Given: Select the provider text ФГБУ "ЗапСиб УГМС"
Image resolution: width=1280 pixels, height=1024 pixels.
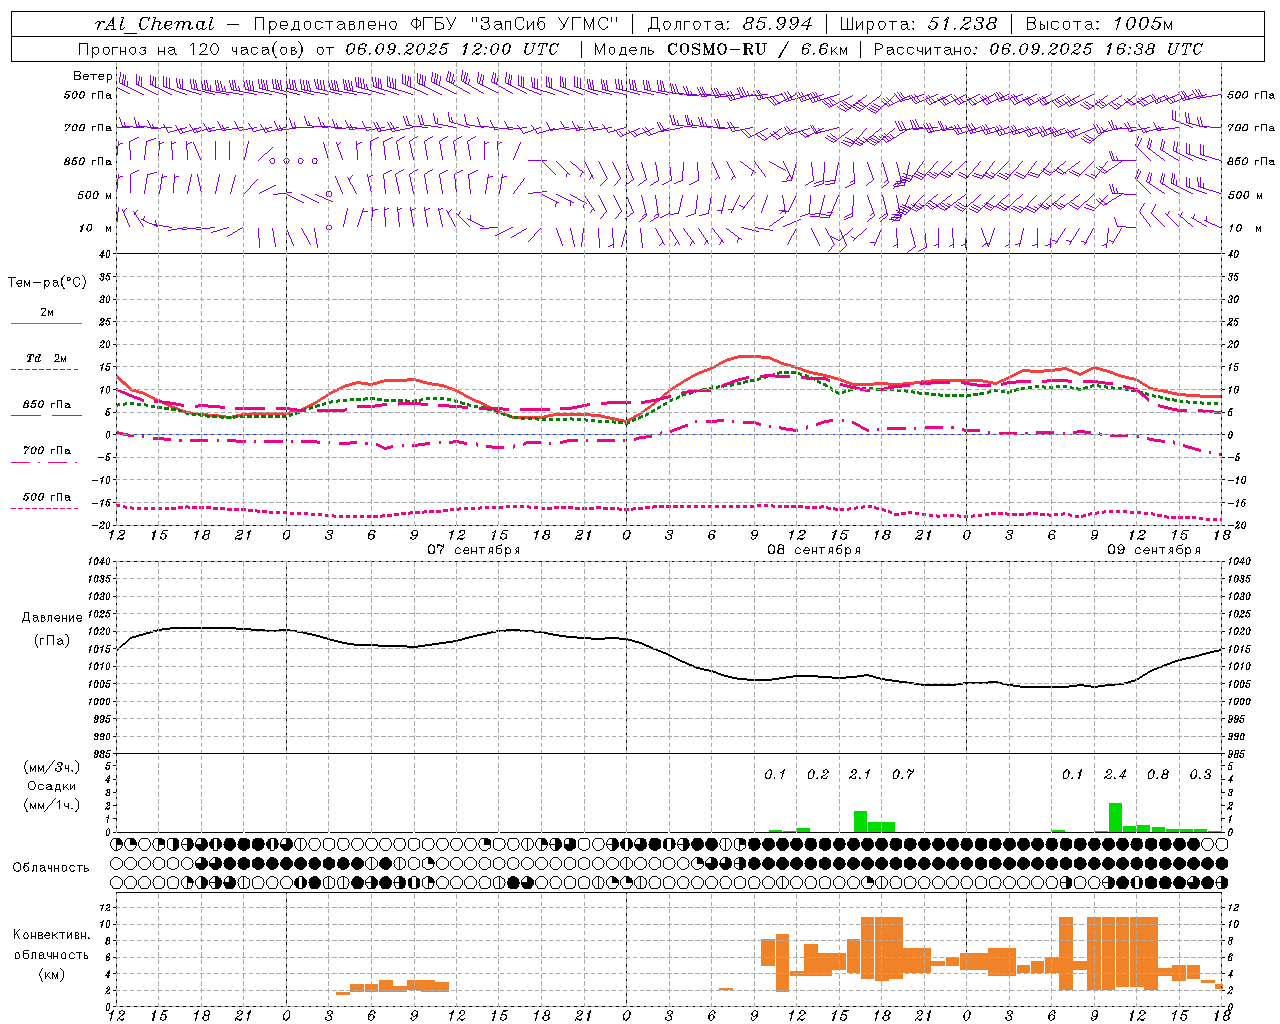Looking at the screenshot, I should (x=515, y=24).
